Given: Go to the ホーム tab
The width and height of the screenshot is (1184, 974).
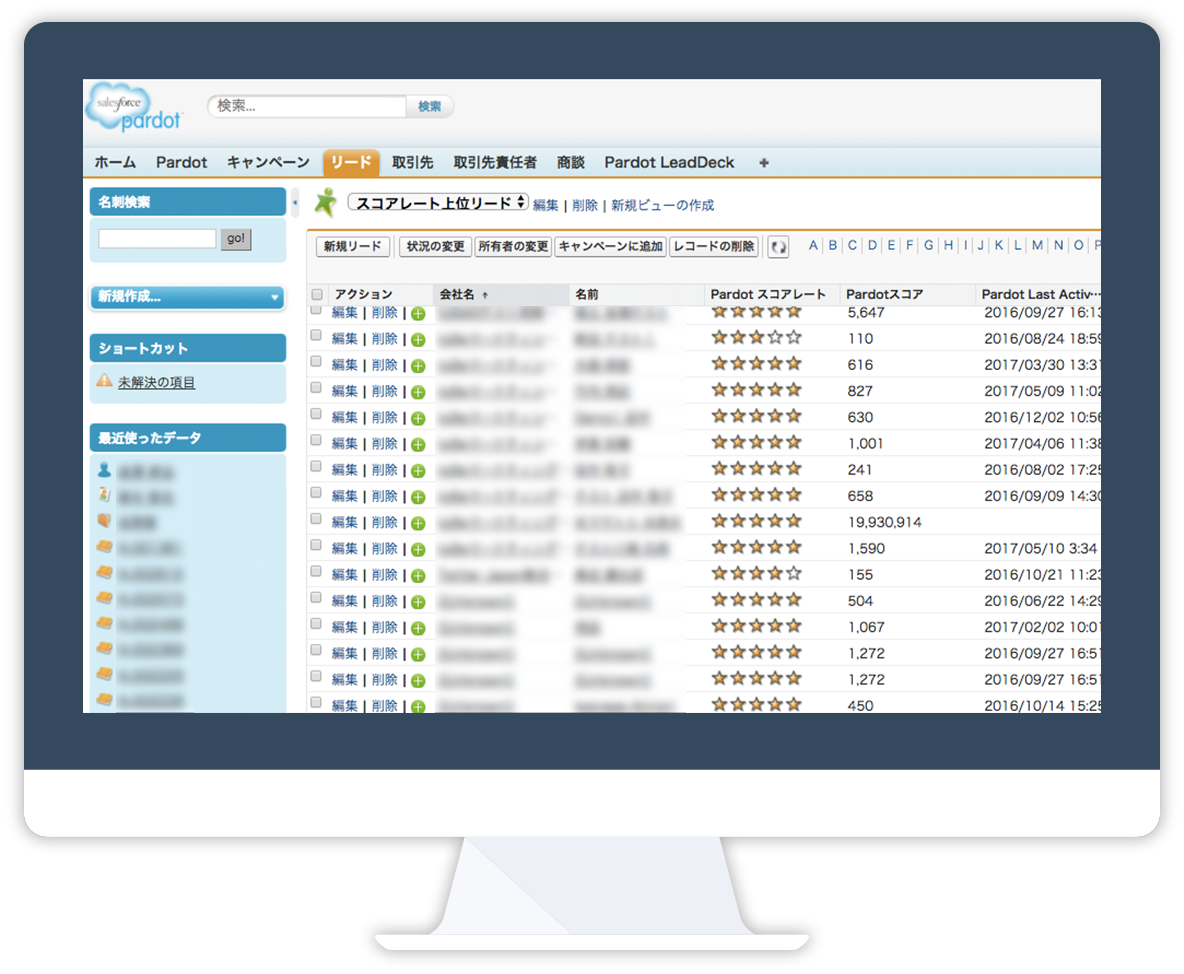Looking at the screenshot, I should 115,162.
